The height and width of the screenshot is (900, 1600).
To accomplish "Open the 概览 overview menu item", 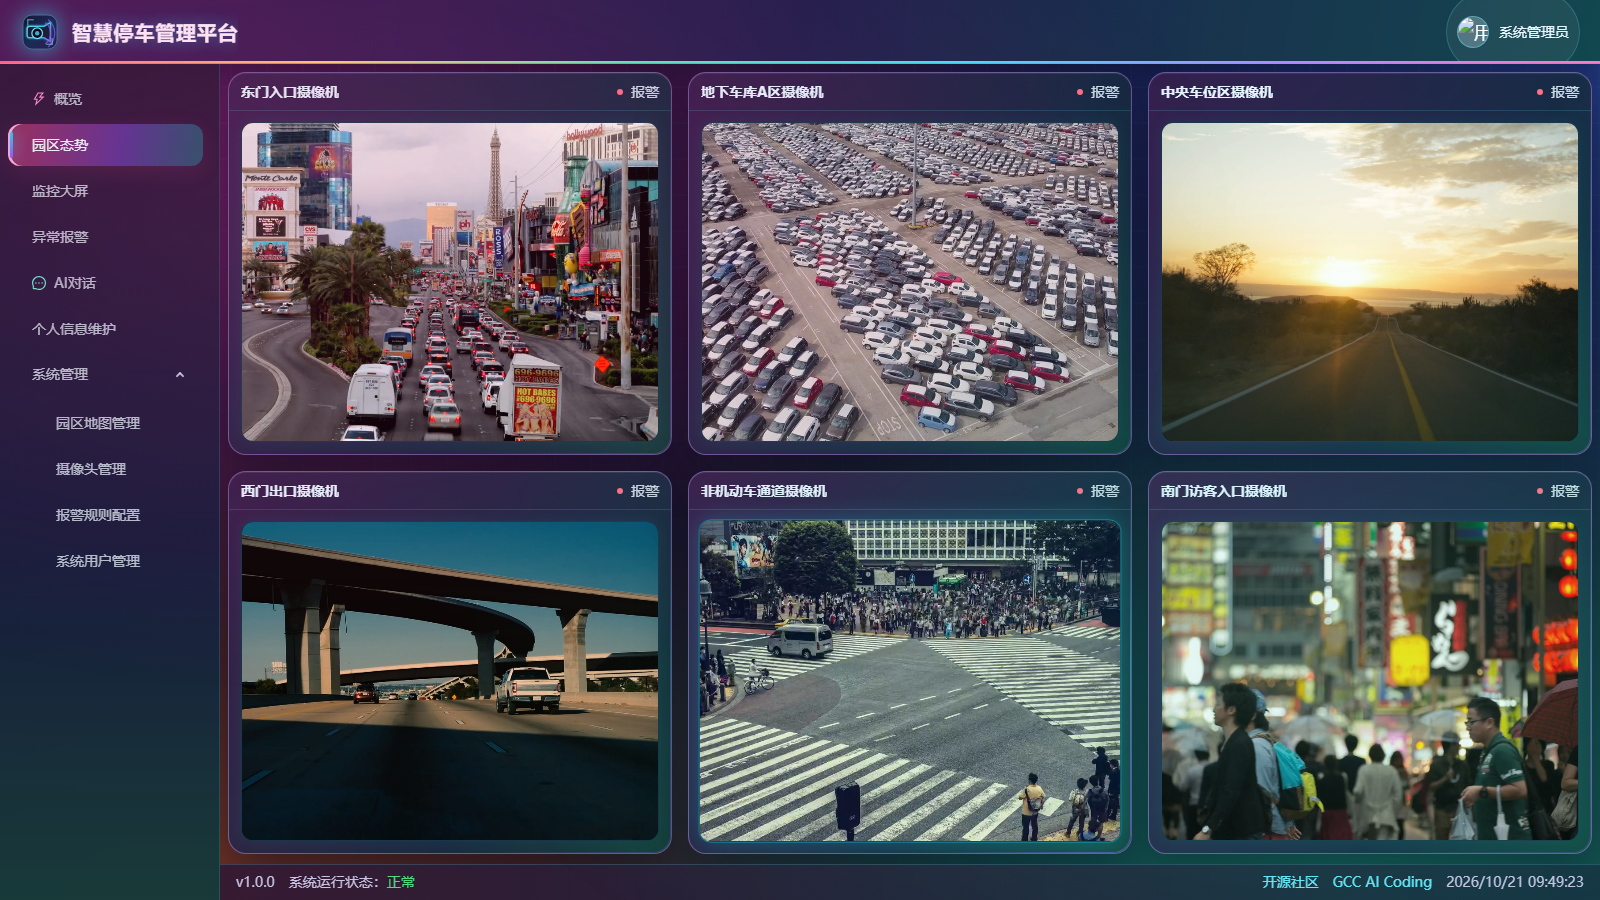I will pyautogui.click(x=106, y=99).
